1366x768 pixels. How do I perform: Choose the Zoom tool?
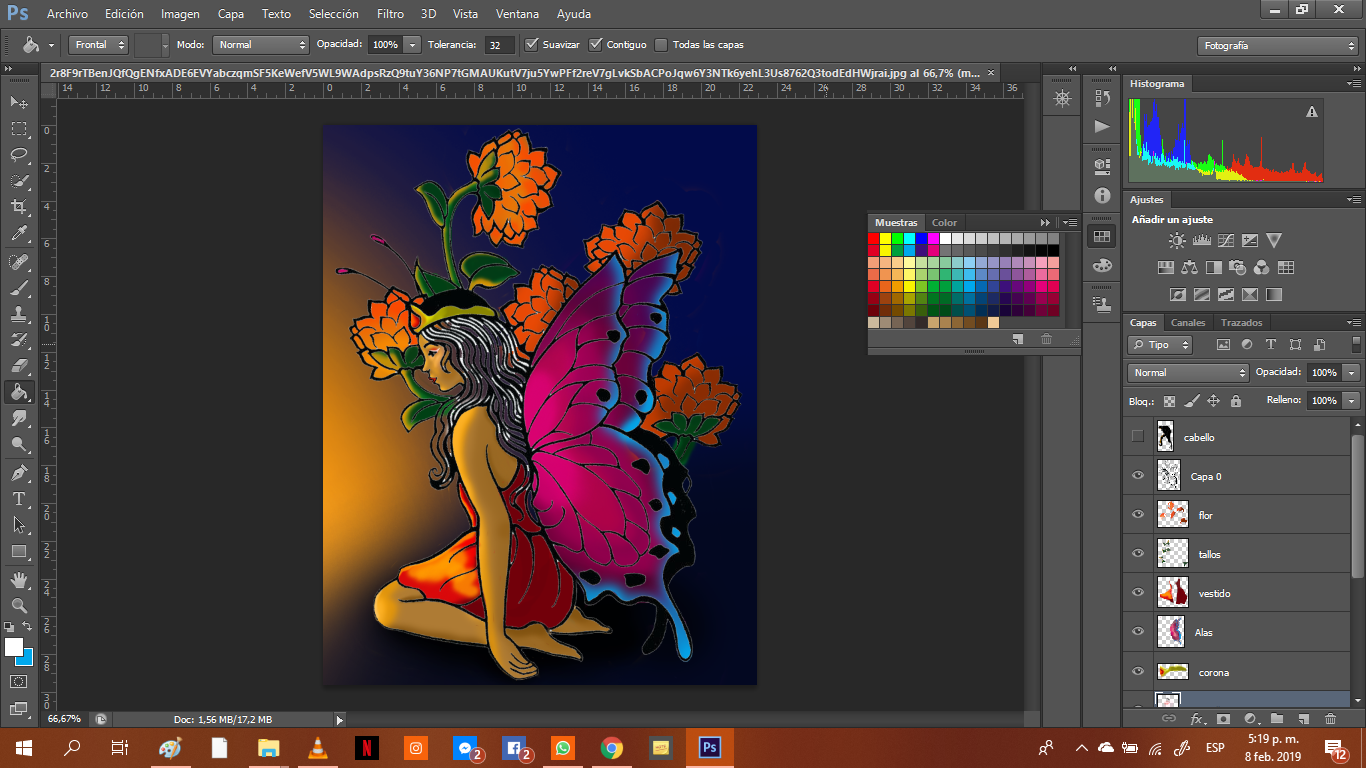(19, 605)
